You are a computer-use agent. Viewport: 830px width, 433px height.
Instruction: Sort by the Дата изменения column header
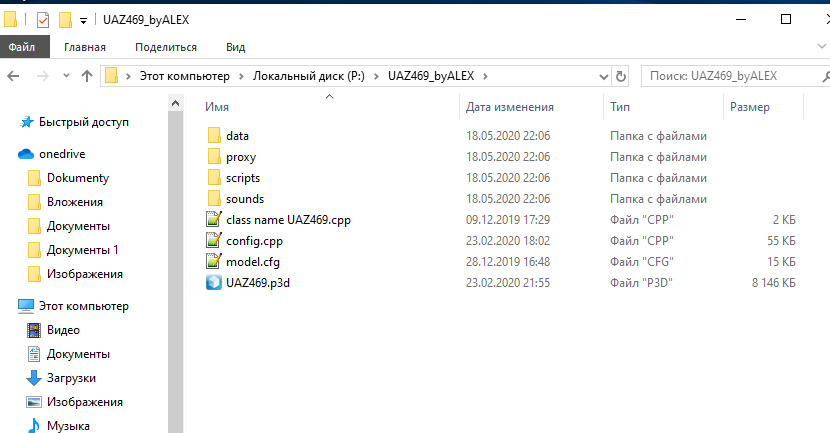coord(510,107)
